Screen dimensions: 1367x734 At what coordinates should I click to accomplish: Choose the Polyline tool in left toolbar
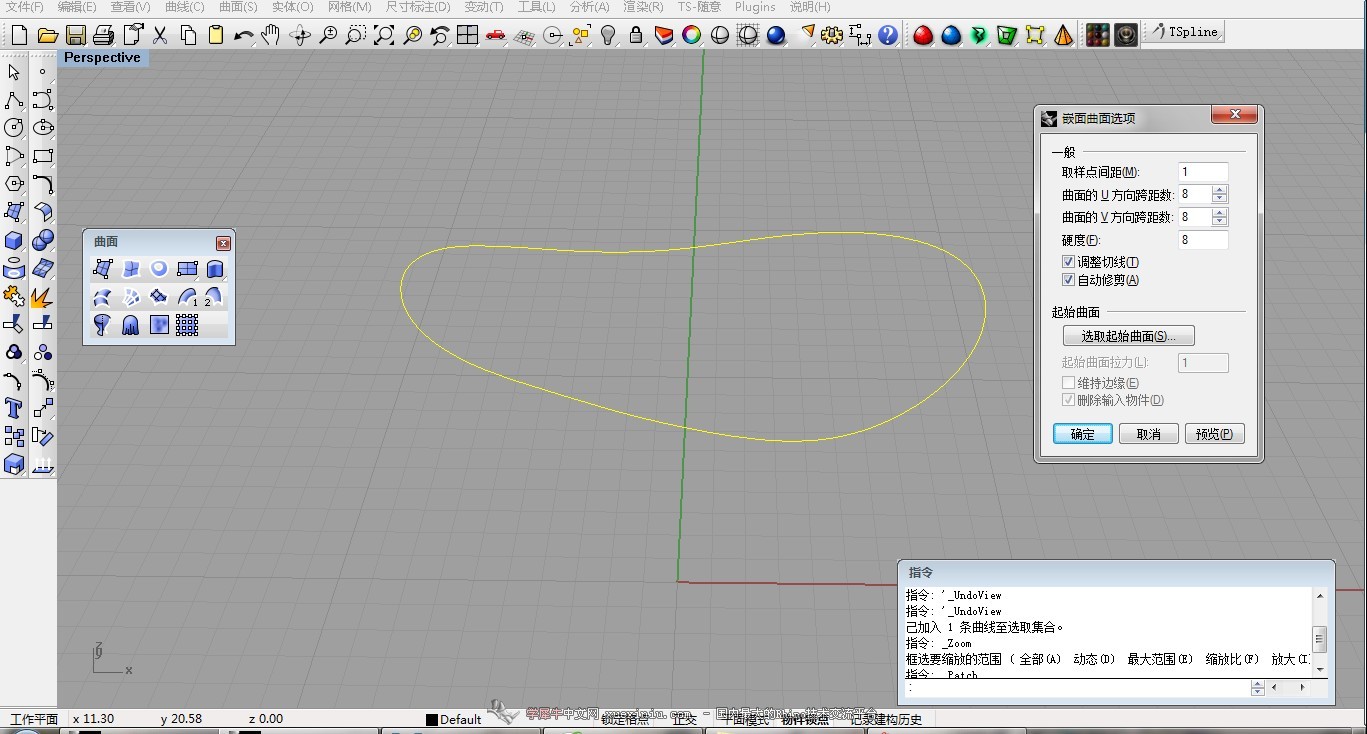point(14,100)
